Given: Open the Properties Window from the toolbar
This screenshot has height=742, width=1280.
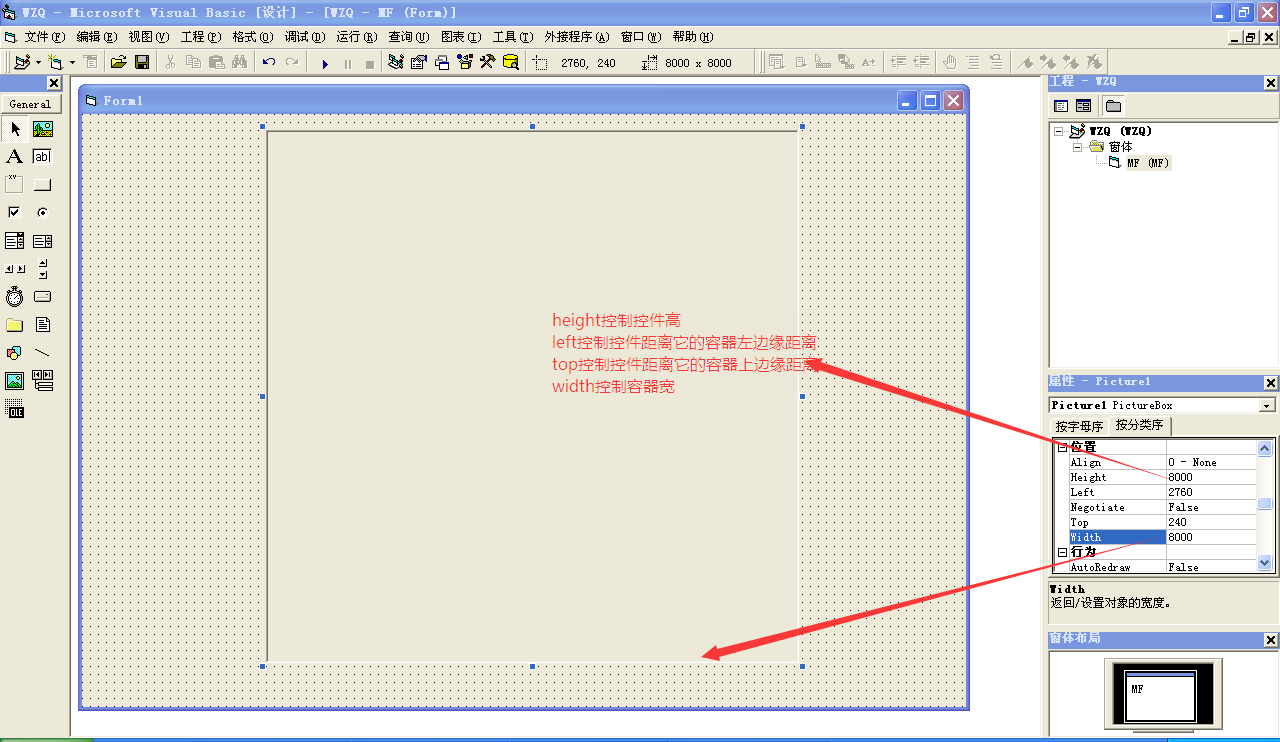Looking at the screenshot, I should pos(419,62).
